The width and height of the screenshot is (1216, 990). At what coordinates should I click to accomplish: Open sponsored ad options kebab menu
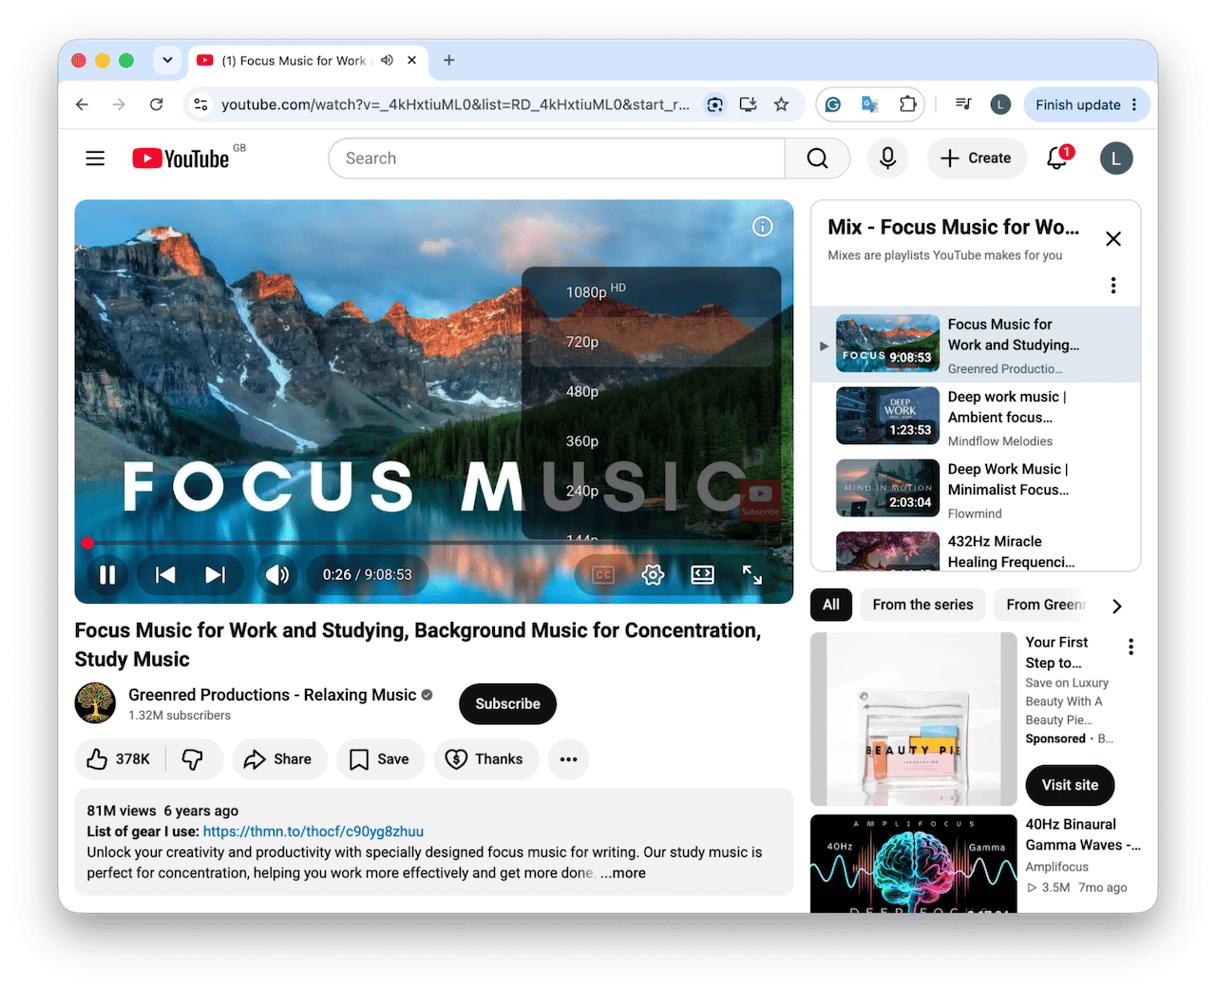1131,647
